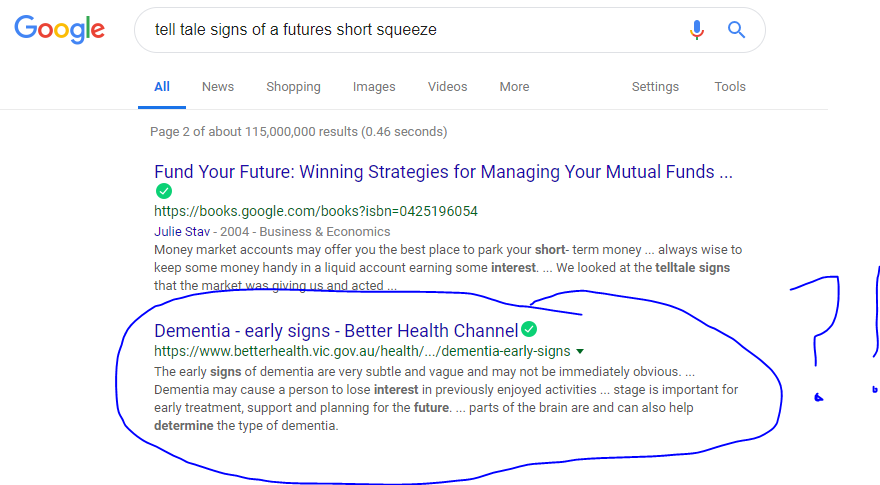The image size is (880, 485).
Task: Click green checkmark under Fund Your Future
Action: tap(164, 191)
